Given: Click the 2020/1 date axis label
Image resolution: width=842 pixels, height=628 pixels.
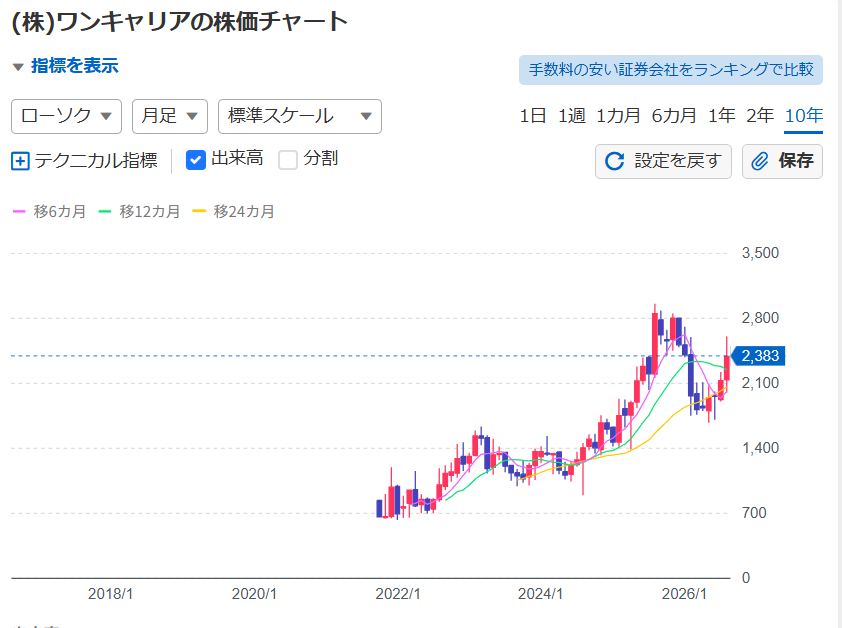Looking at the screenshot, I should point(254,594).
